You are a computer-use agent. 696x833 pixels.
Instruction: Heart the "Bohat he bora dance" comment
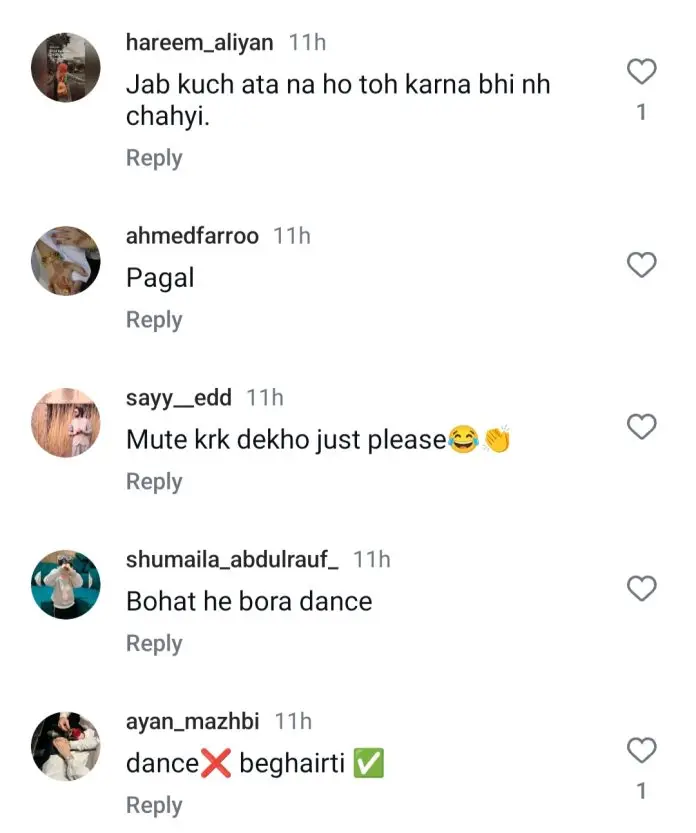click(641, 589)
